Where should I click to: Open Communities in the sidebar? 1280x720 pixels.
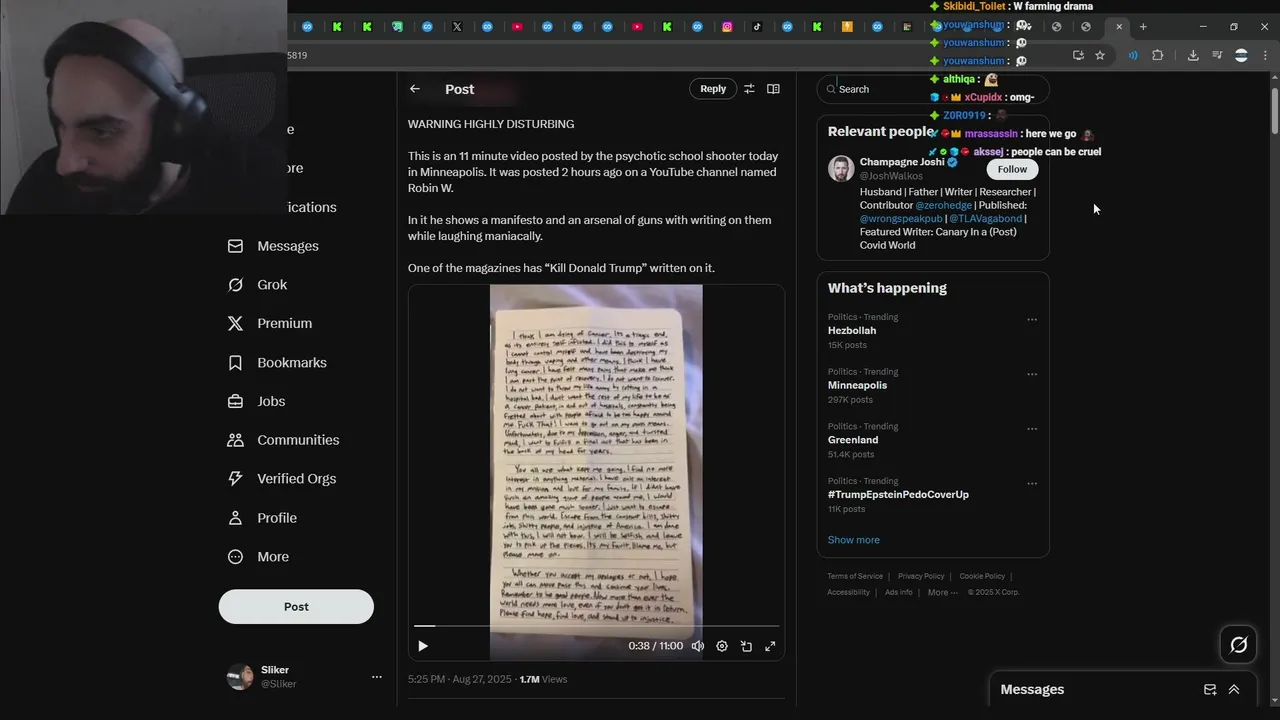pyautogui.click(x=297, y=440)
